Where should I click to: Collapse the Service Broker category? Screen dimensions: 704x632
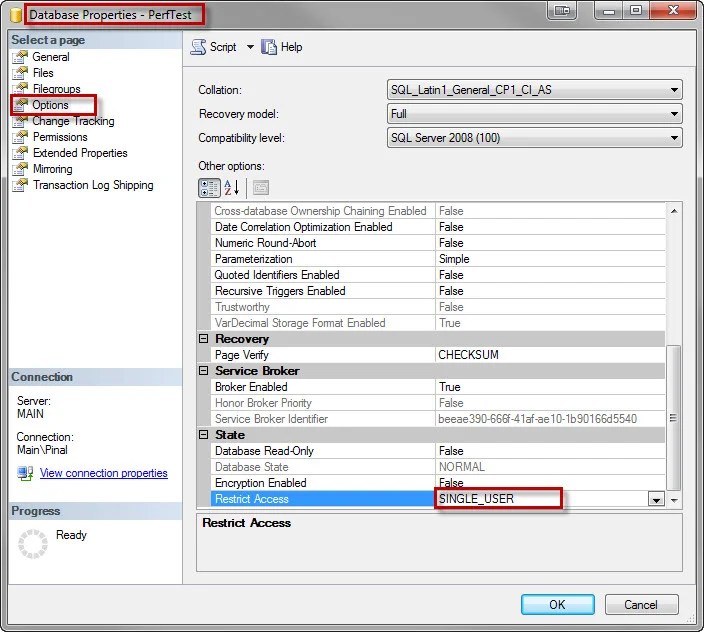click(203, 371)
